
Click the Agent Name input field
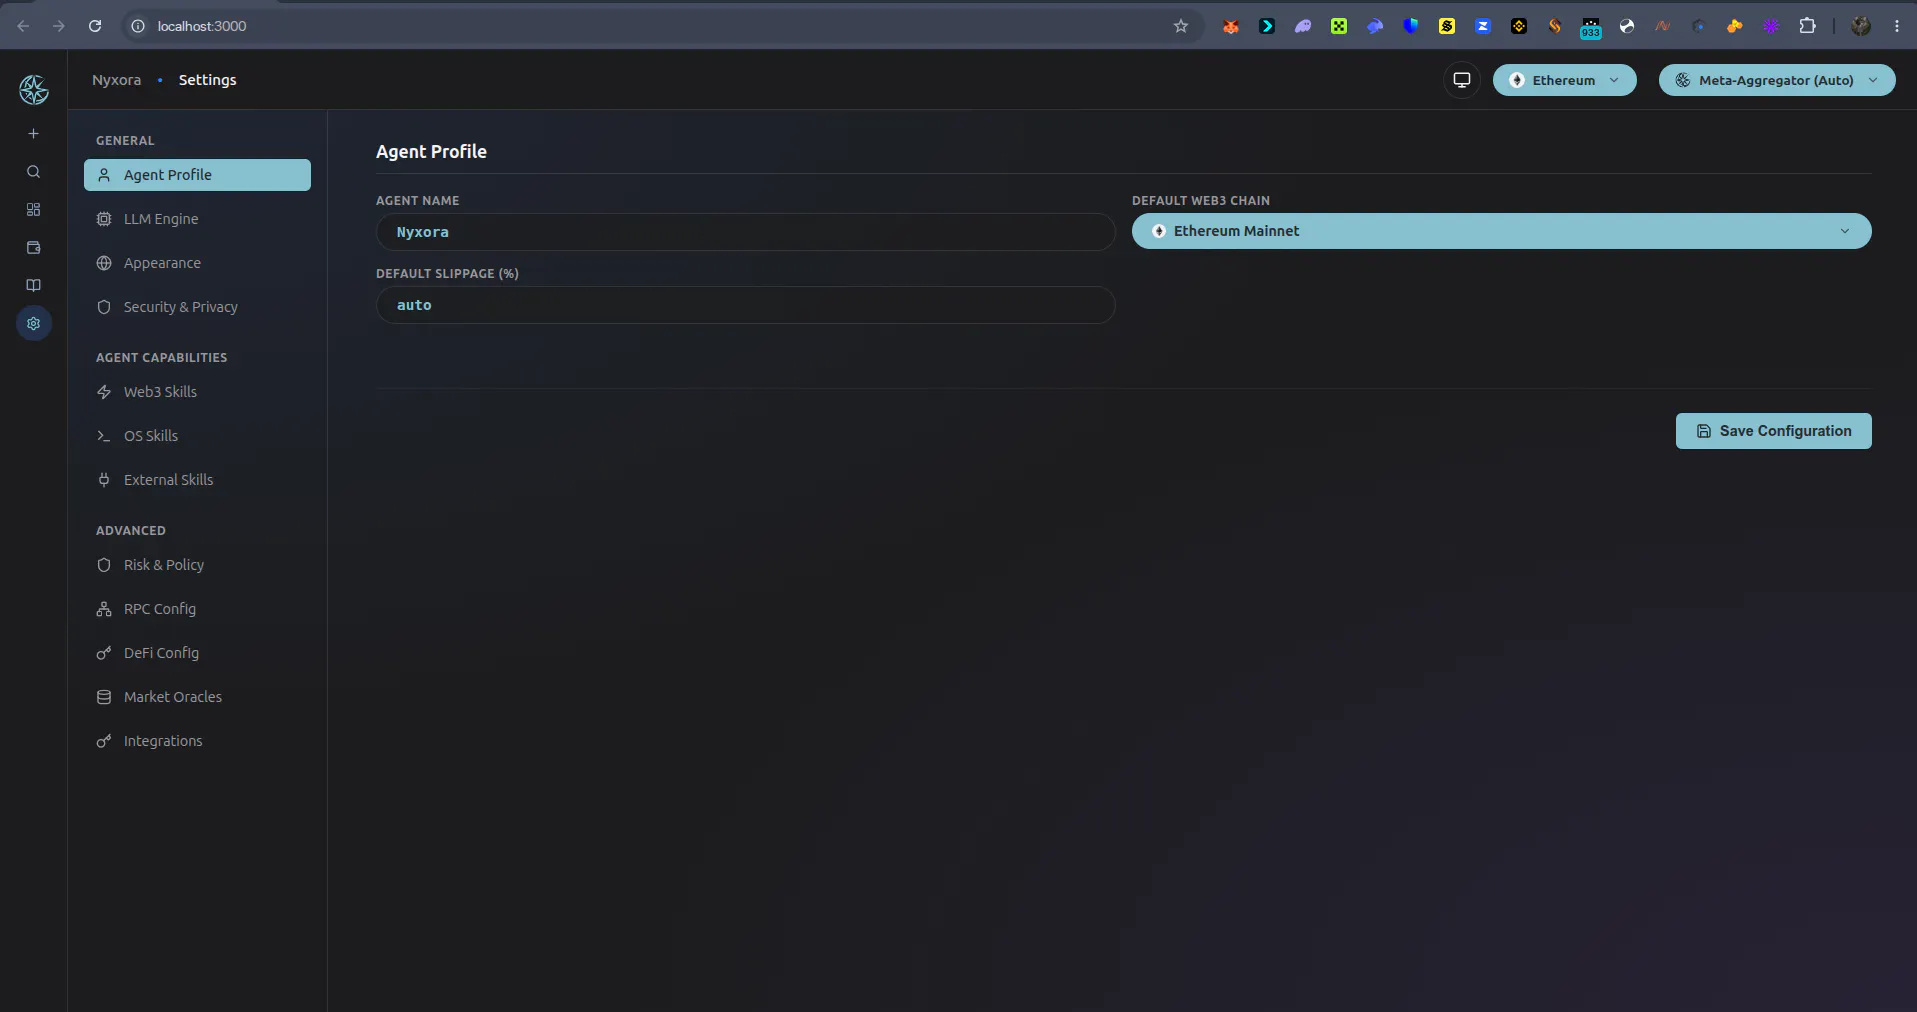pos(745,232)
